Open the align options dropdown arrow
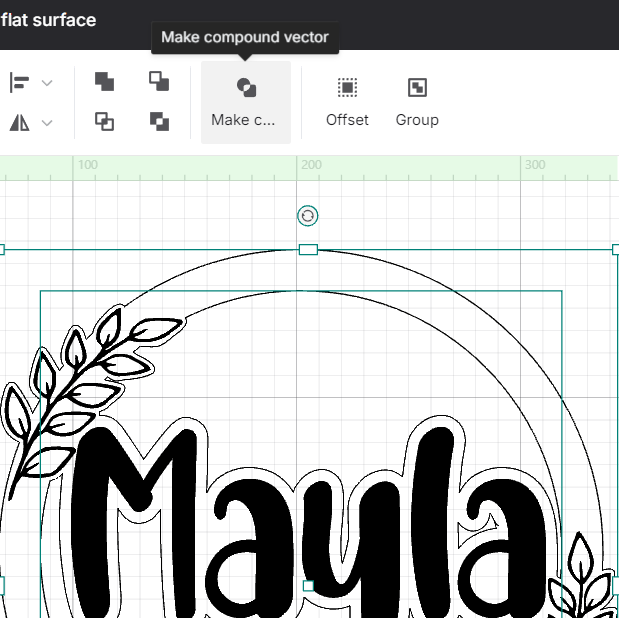Image resolution: width=619 pixels, height=618 pixels. pyautogui.click(x=47, y=83)
